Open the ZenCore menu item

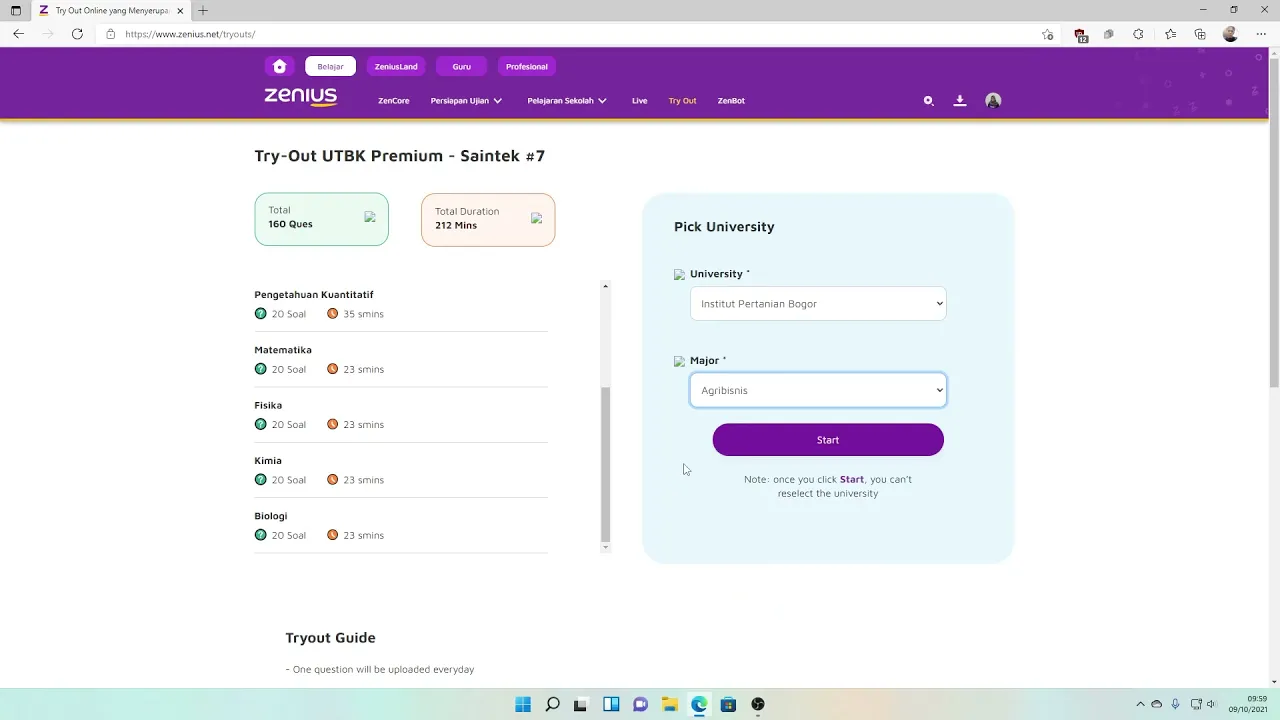[394, 101]
